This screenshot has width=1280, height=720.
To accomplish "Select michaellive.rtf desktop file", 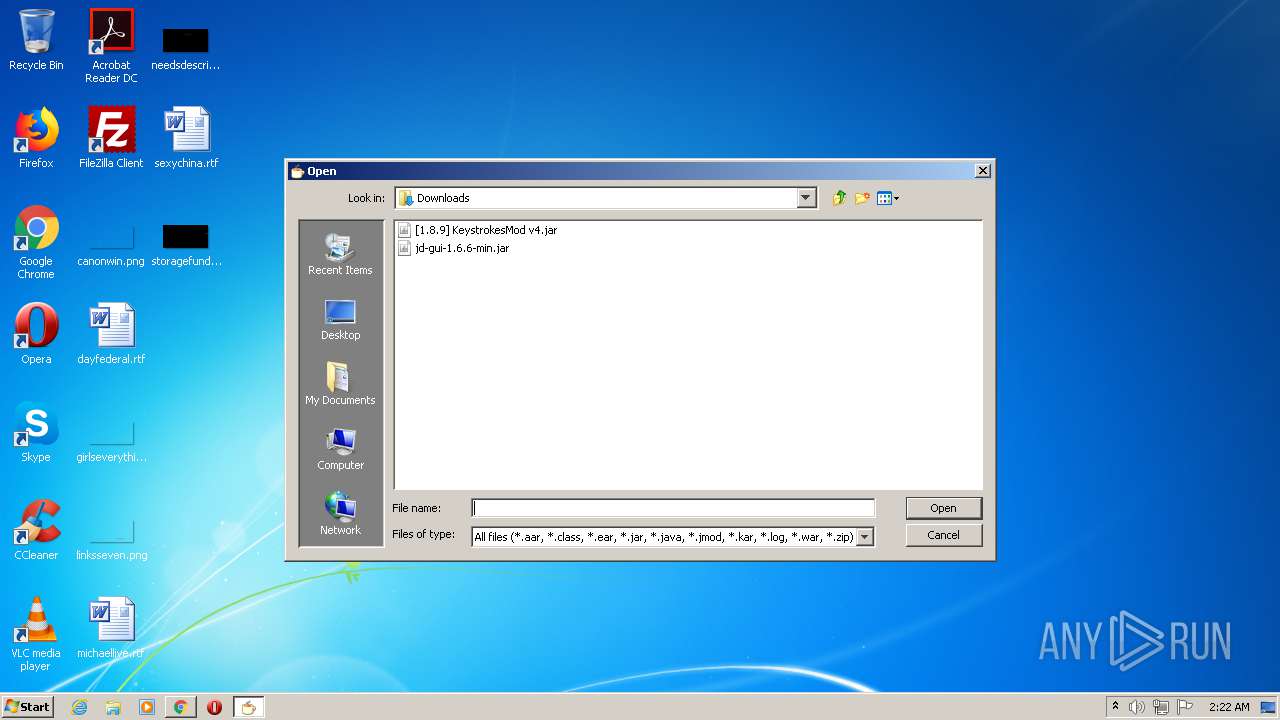I will coord(111,628).
